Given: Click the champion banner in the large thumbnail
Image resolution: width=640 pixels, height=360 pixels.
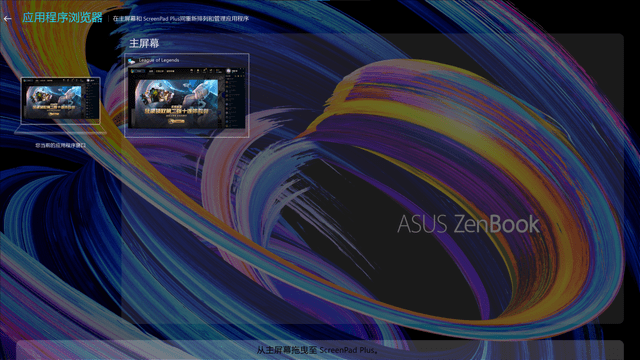Looking at the screenshot, I should (176, 102).
